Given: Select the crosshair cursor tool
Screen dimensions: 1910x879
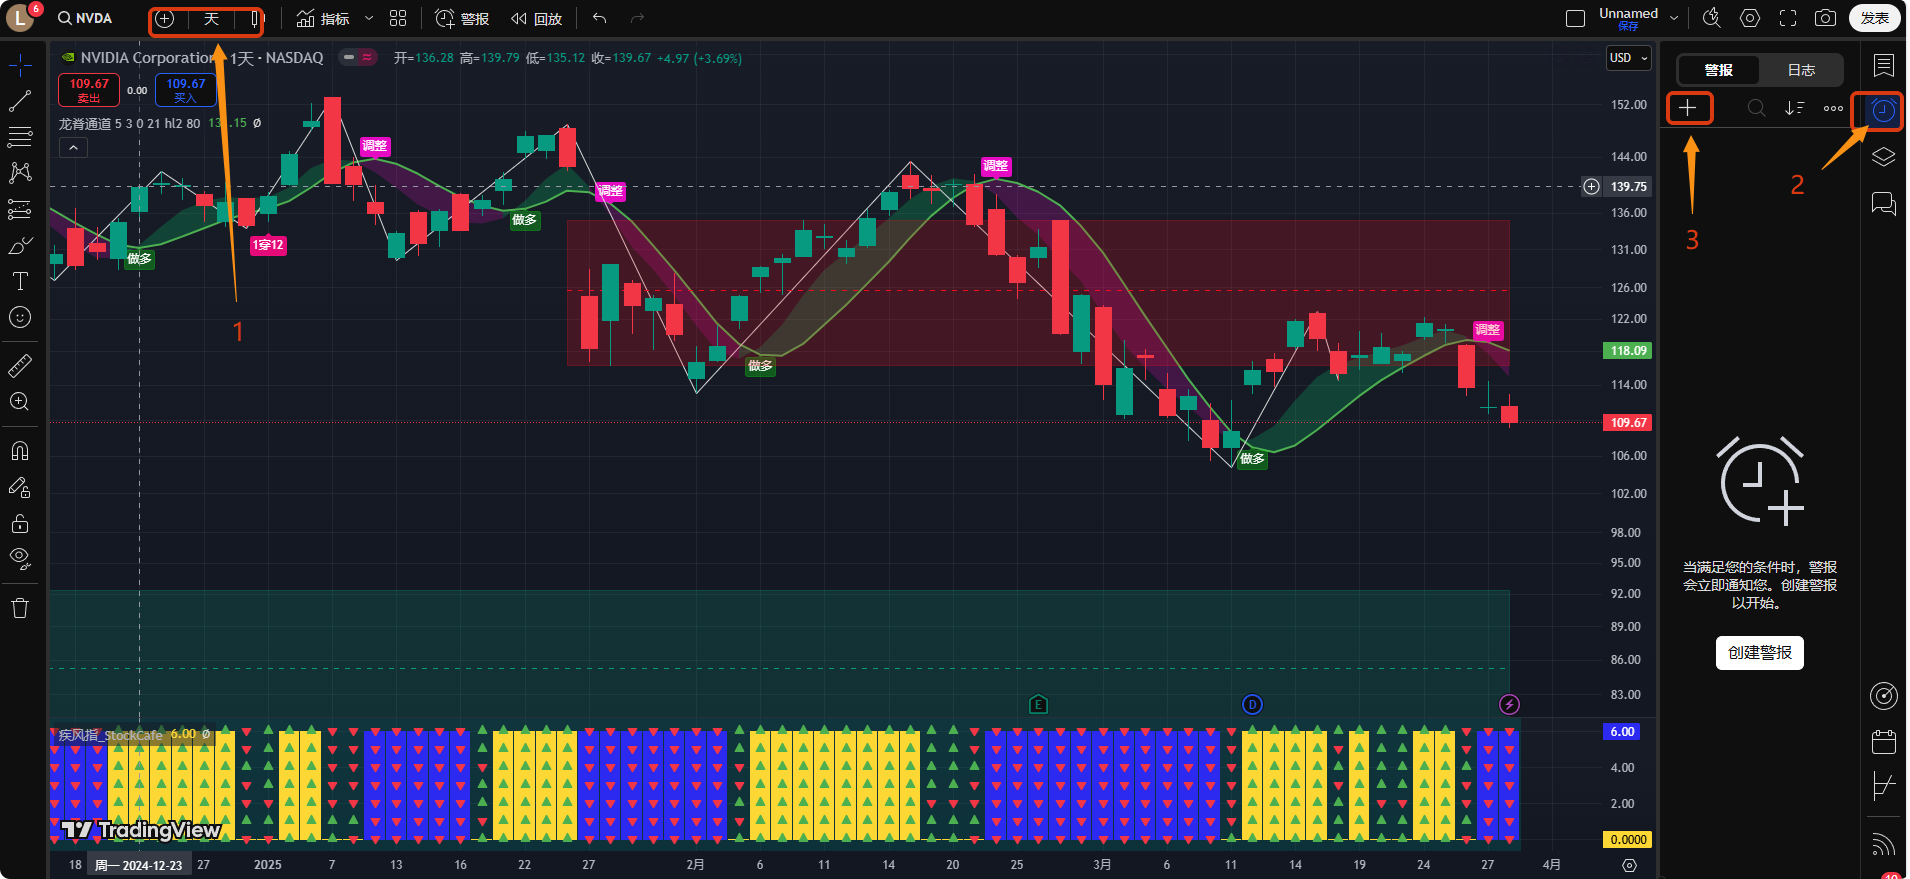Looking at the screenshot, I should pyautogui.click(x=20, y=66).
